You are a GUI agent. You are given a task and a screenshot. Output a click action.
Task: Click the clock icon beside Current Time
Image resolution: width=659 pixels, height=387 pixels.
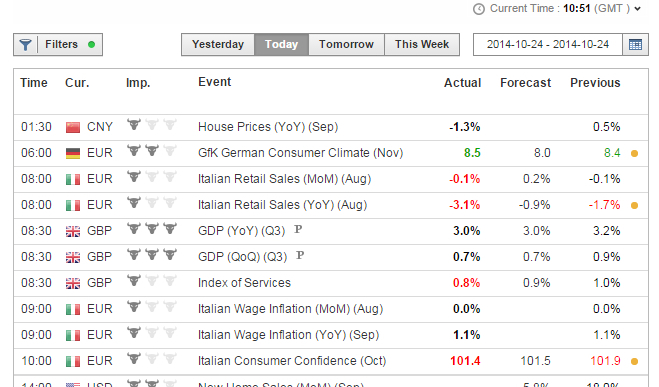[479, 9]
